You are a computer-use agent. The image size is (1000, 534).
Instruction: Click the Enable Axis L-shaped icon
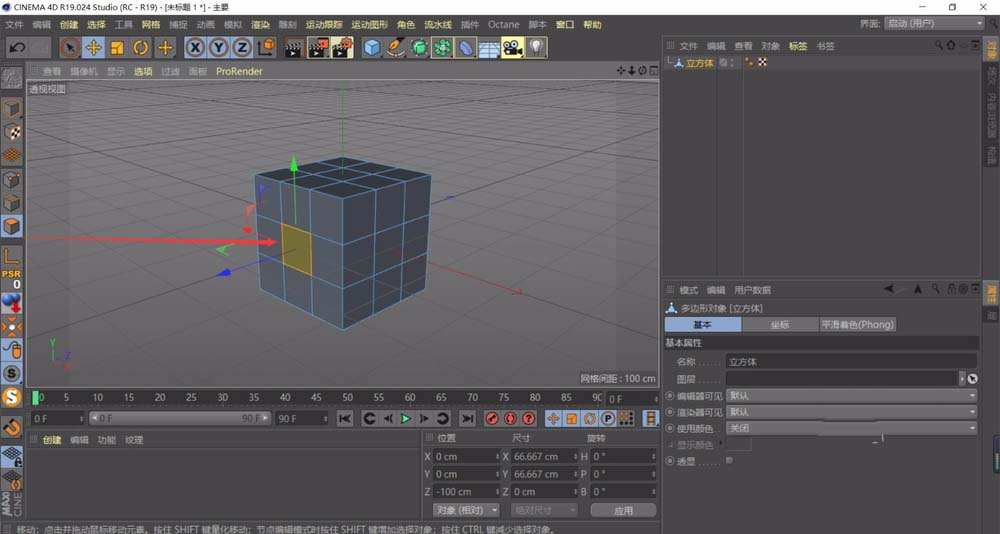[11, 256]
